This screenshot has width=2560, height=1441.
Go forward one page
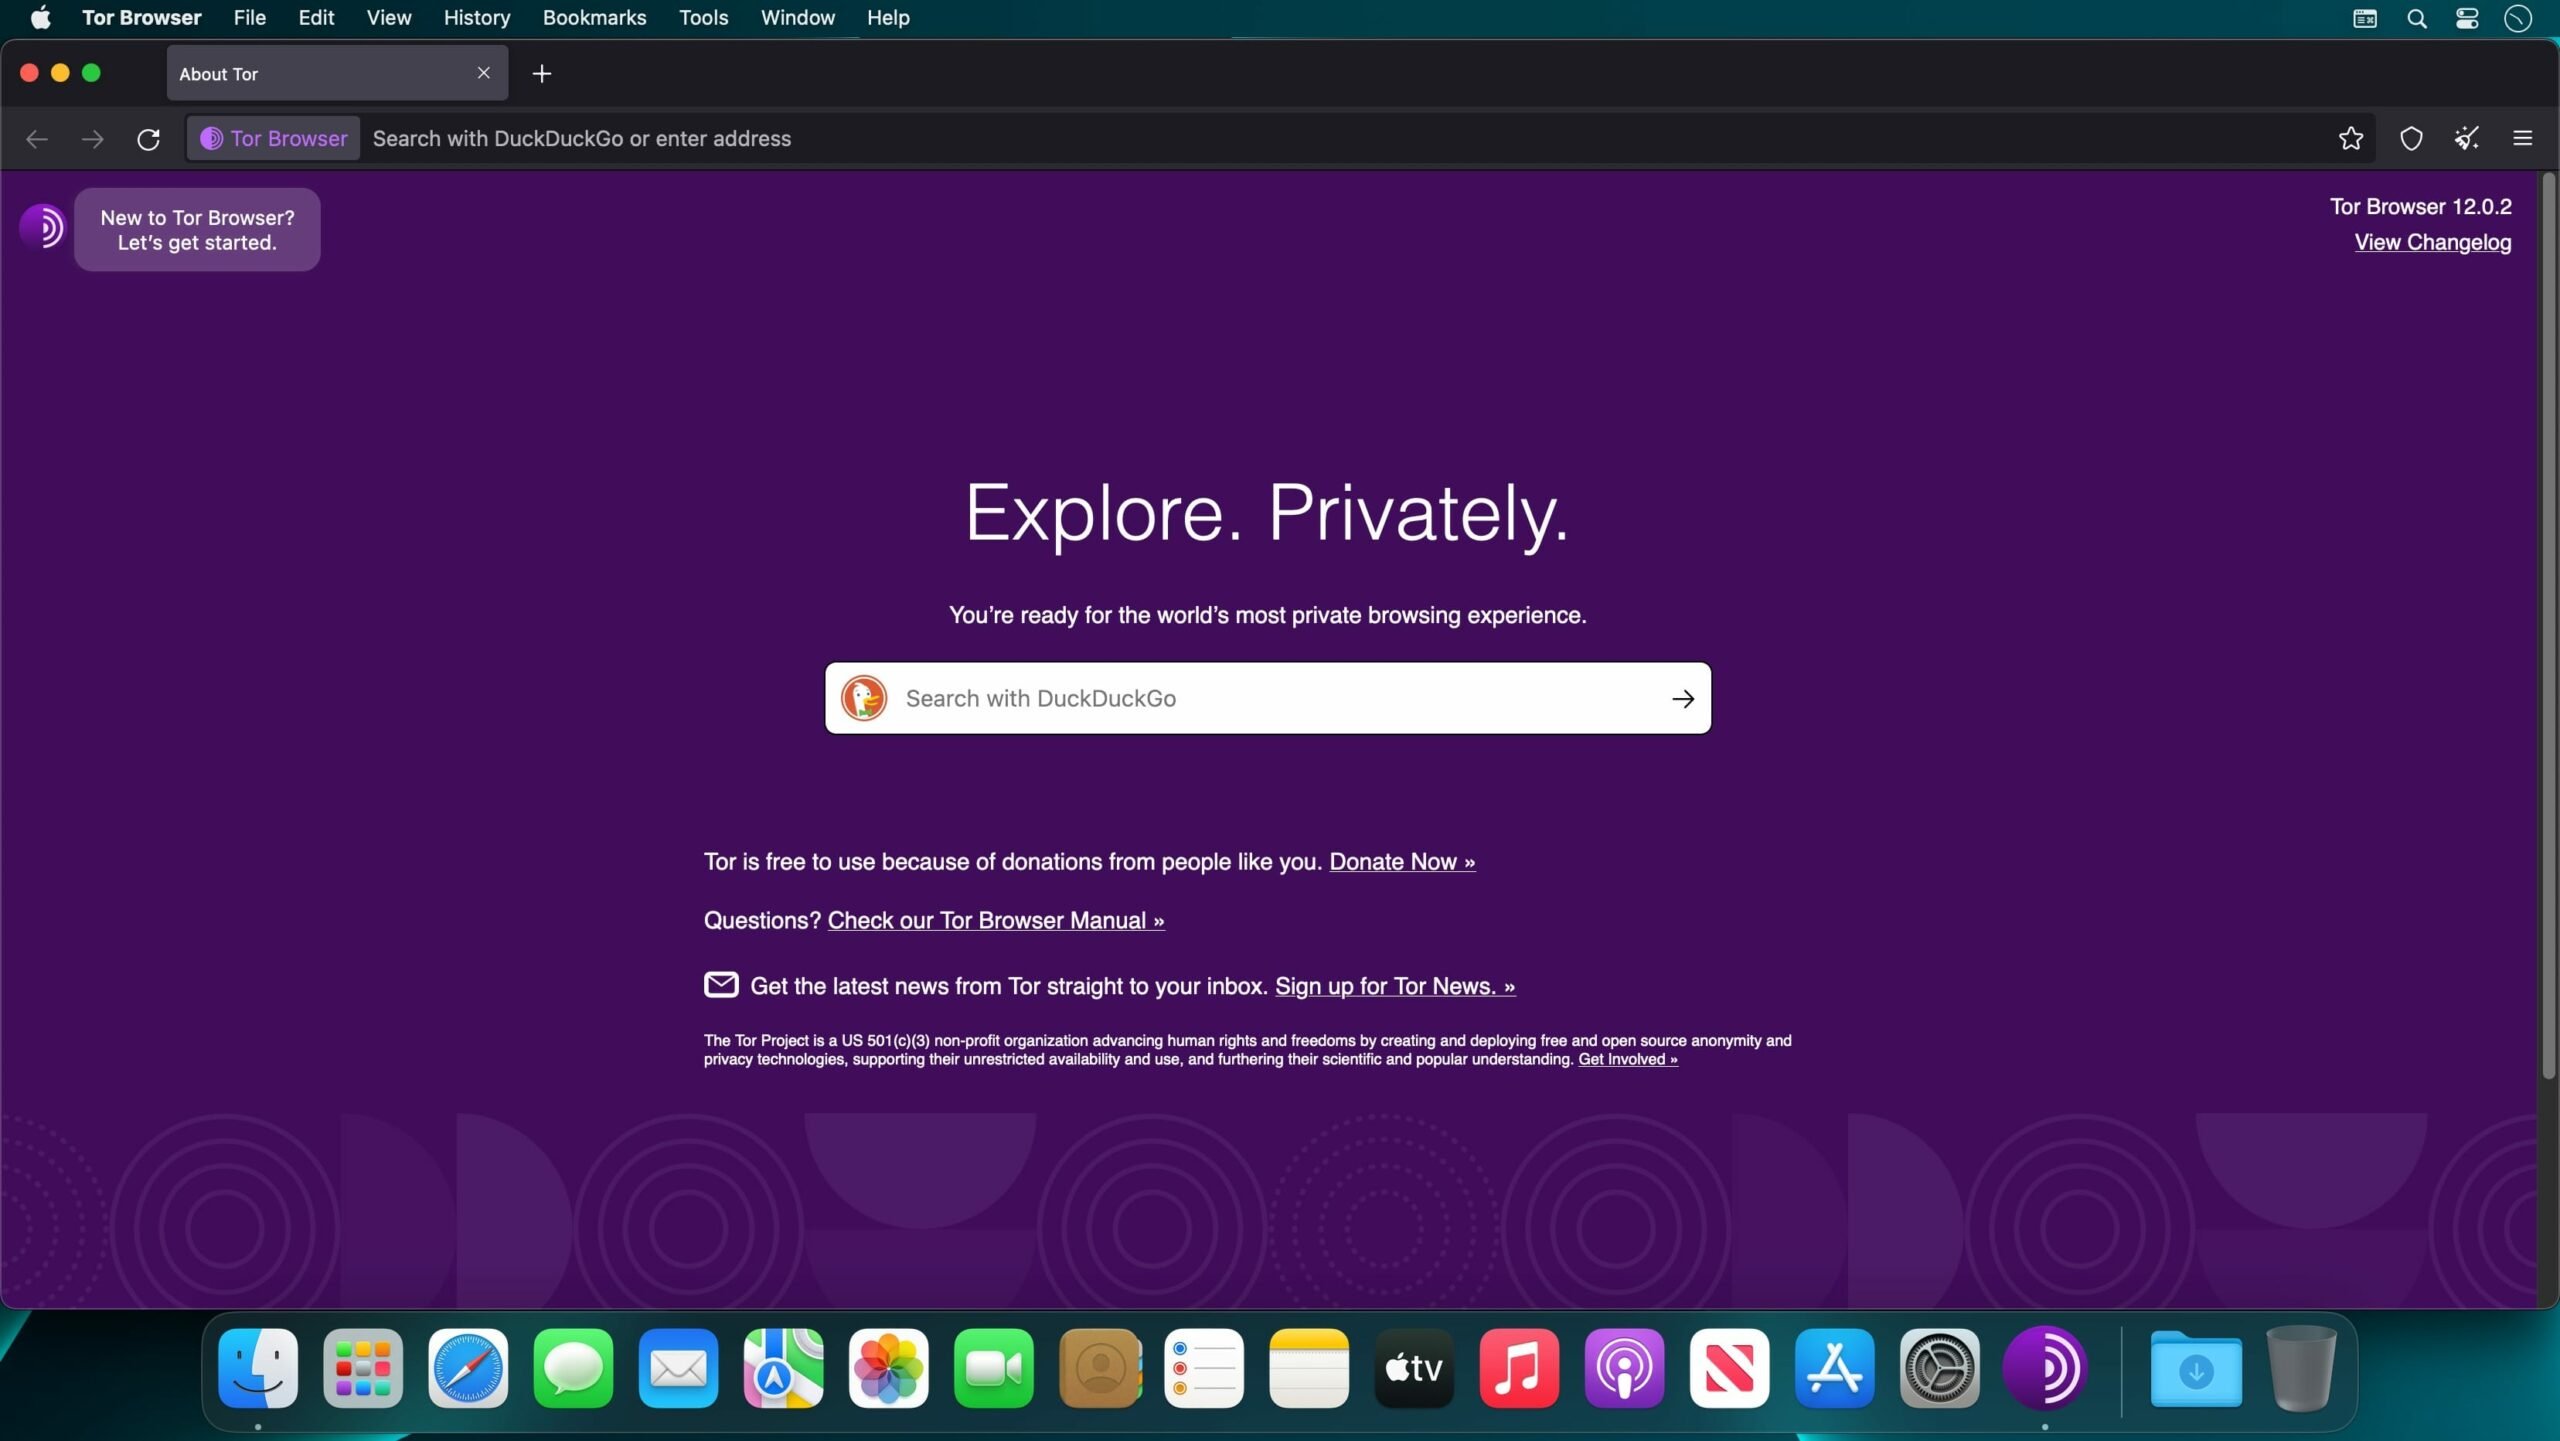pyautogui.click(x=92, y=139)
